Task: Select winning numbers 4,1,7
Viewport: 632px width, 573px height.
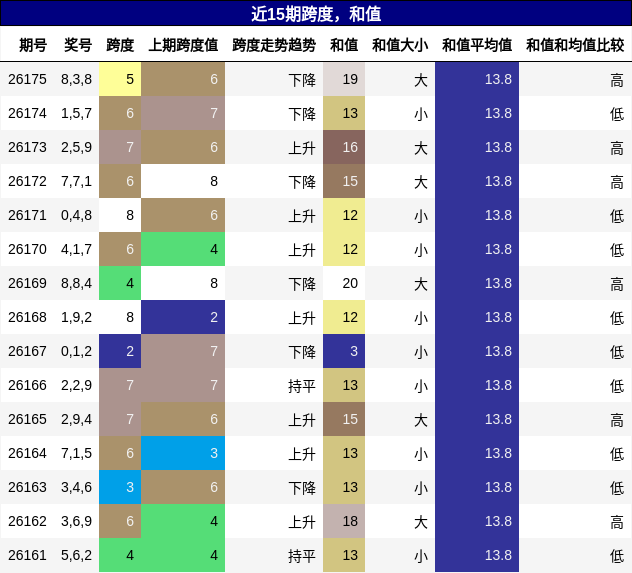Action: tap(77, 249)
